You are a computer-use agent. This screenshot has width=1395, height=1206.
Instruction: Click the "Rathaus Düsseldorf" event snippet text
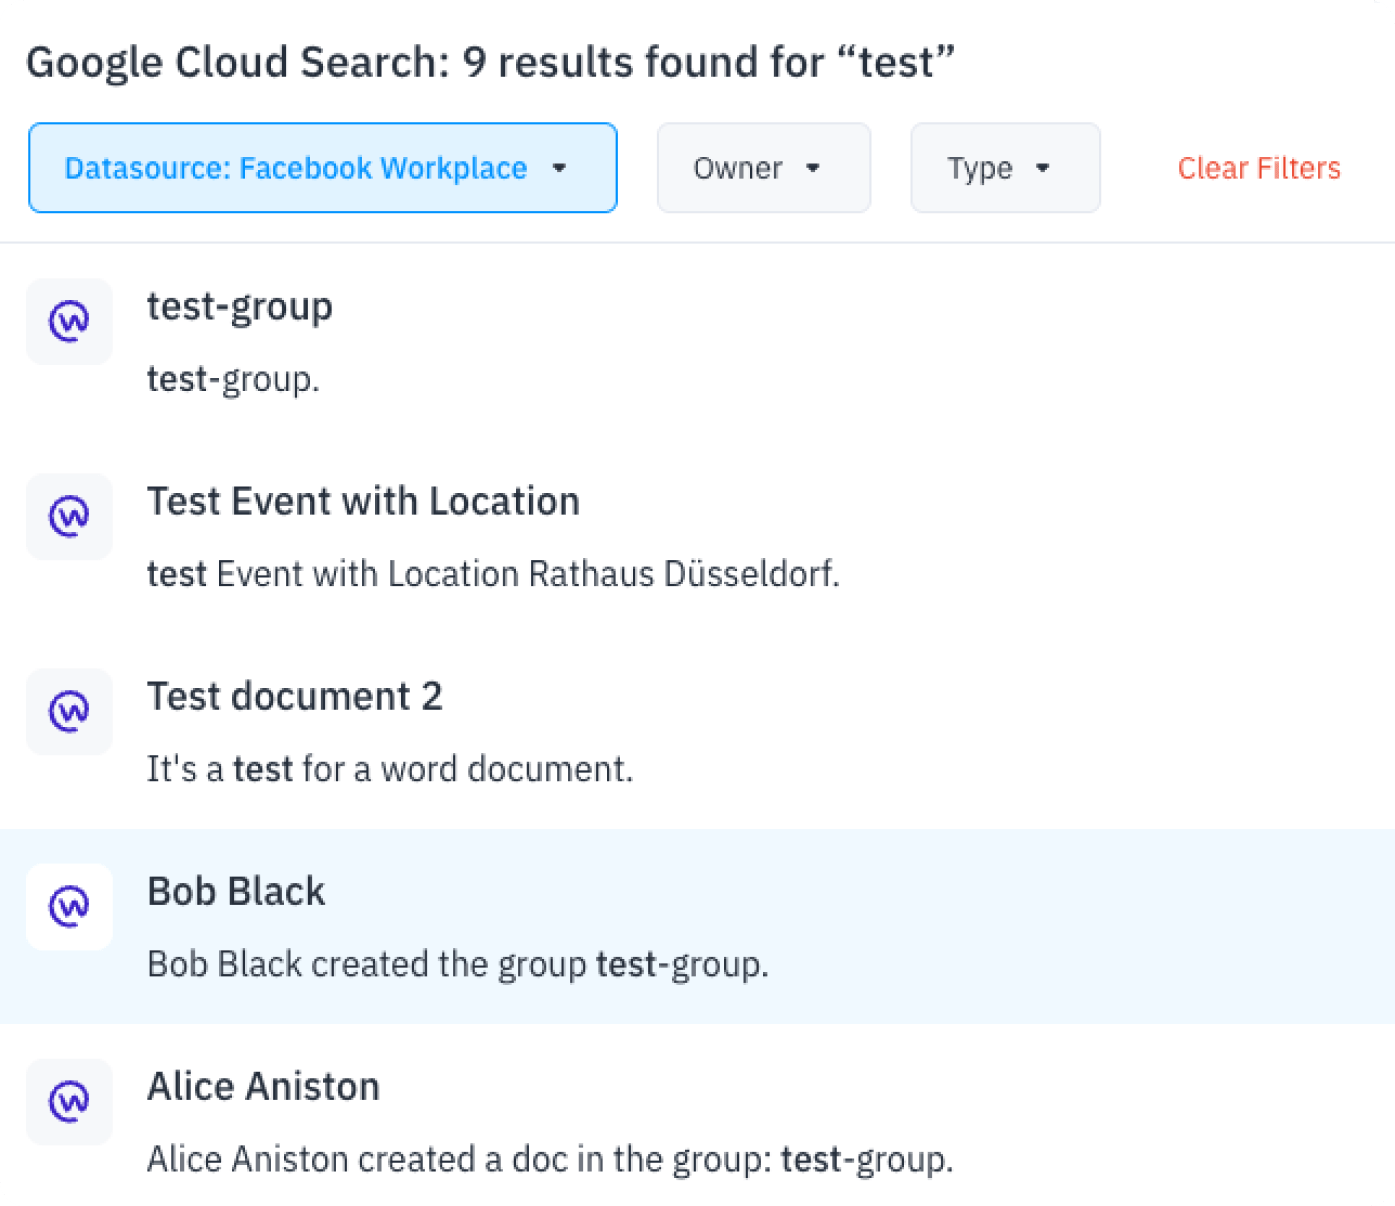pyautogui.click(x=683, y=574)
